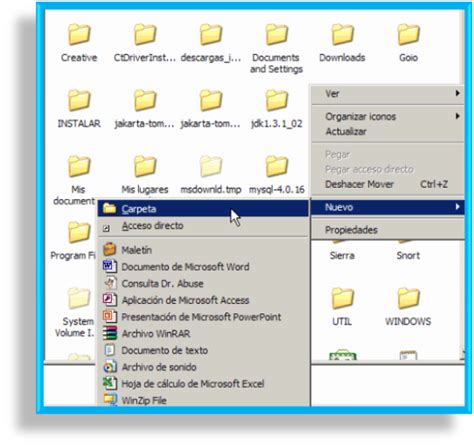Open the Program Files folder icon
This screenshot has height=447, width=474.
[x=79, y=232]
